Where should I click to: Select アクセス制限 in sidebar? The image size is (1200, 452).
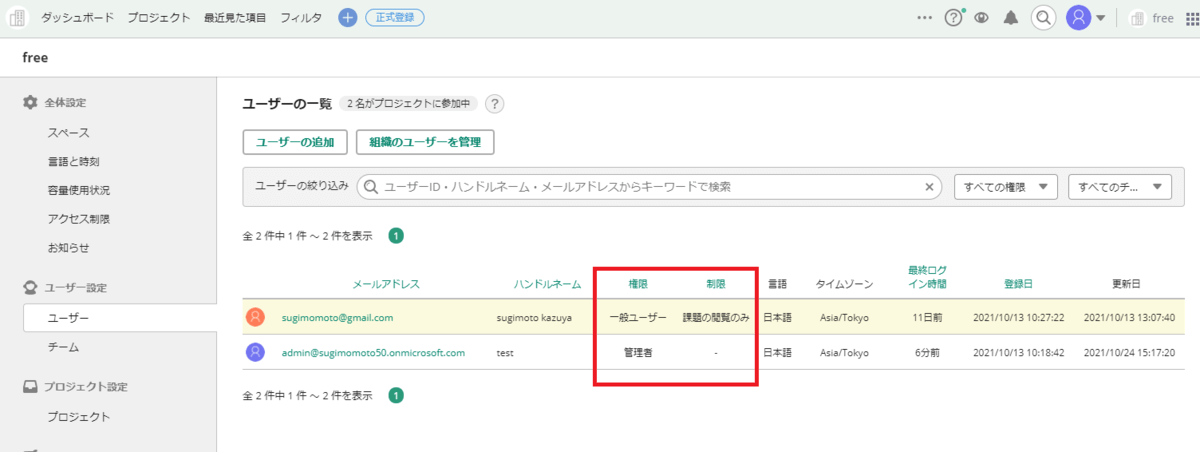pyautogui.click(x=78, y=219)
